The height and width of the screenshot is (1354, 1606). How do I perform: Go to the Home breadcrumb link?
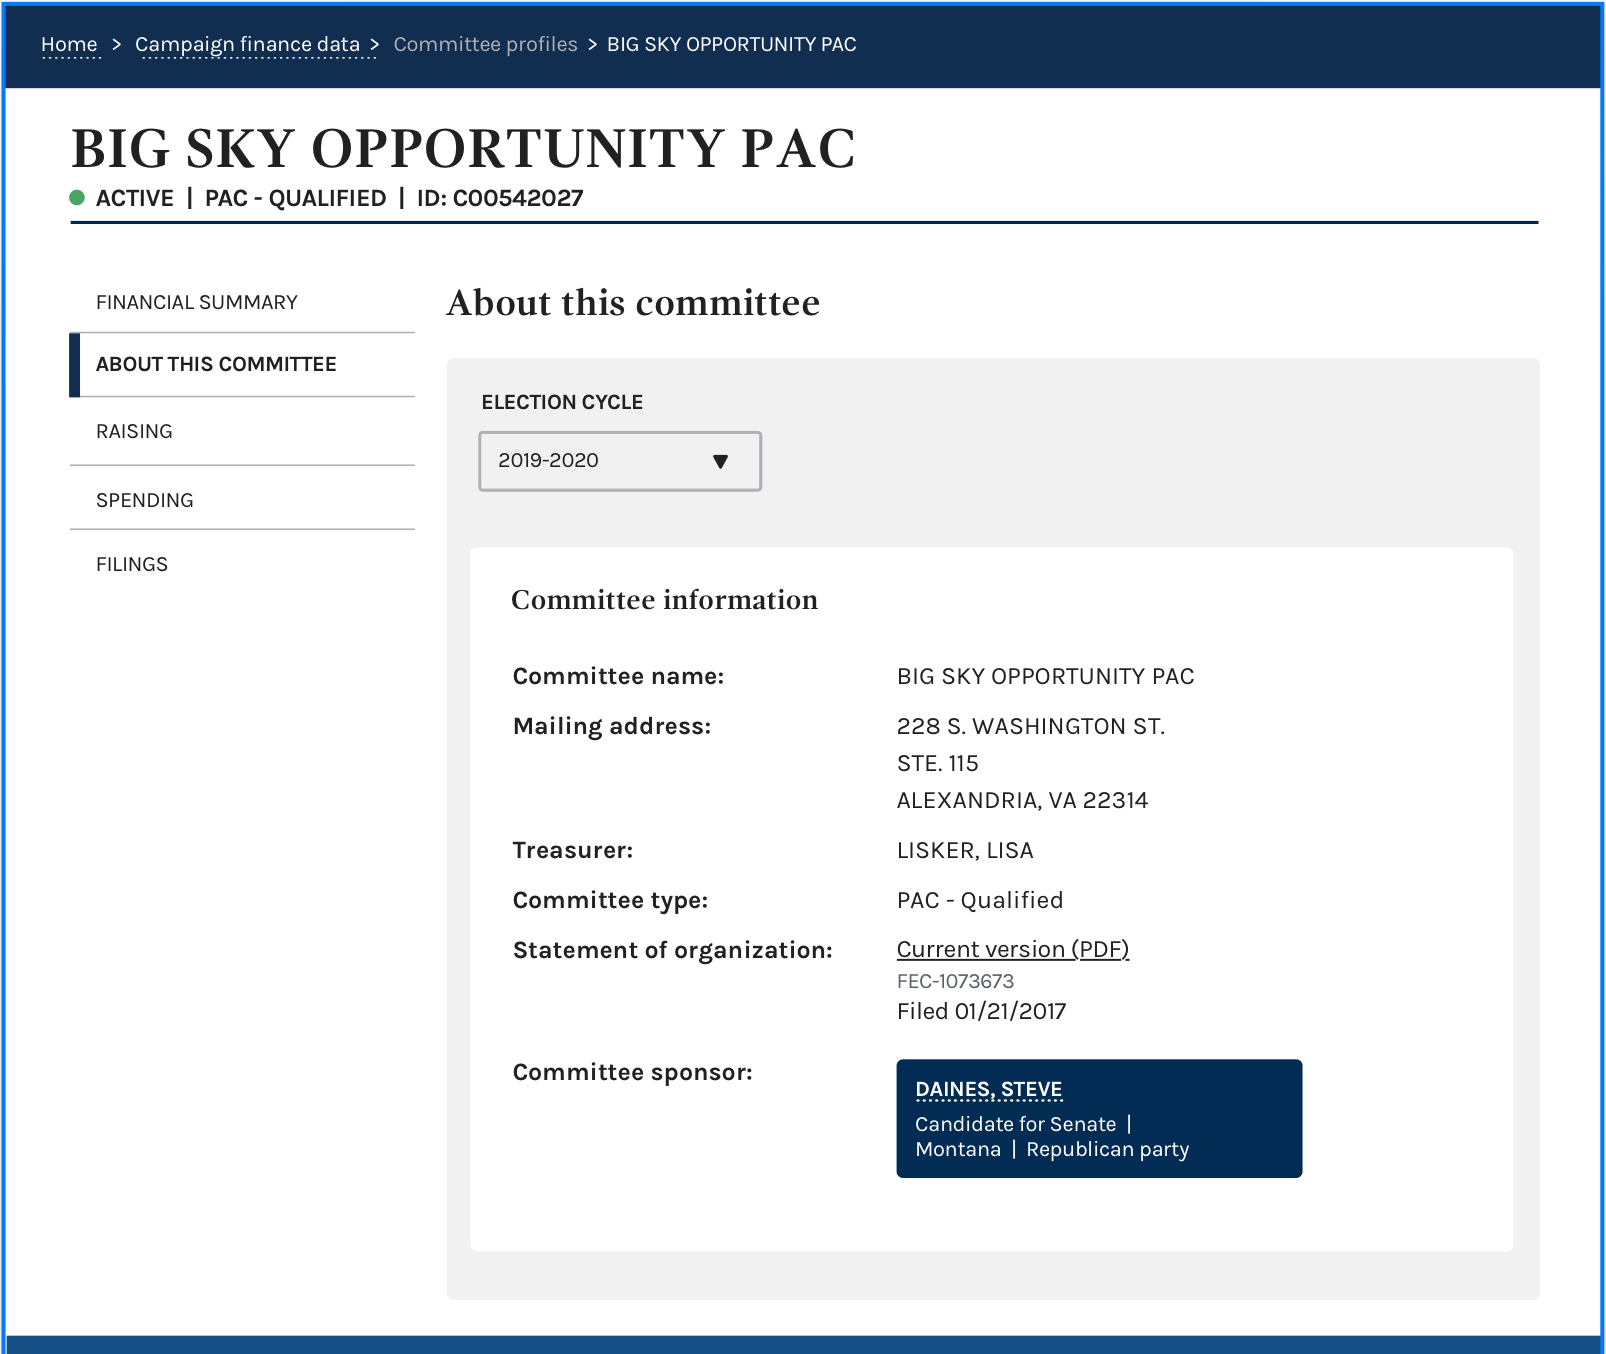[69, 44]
